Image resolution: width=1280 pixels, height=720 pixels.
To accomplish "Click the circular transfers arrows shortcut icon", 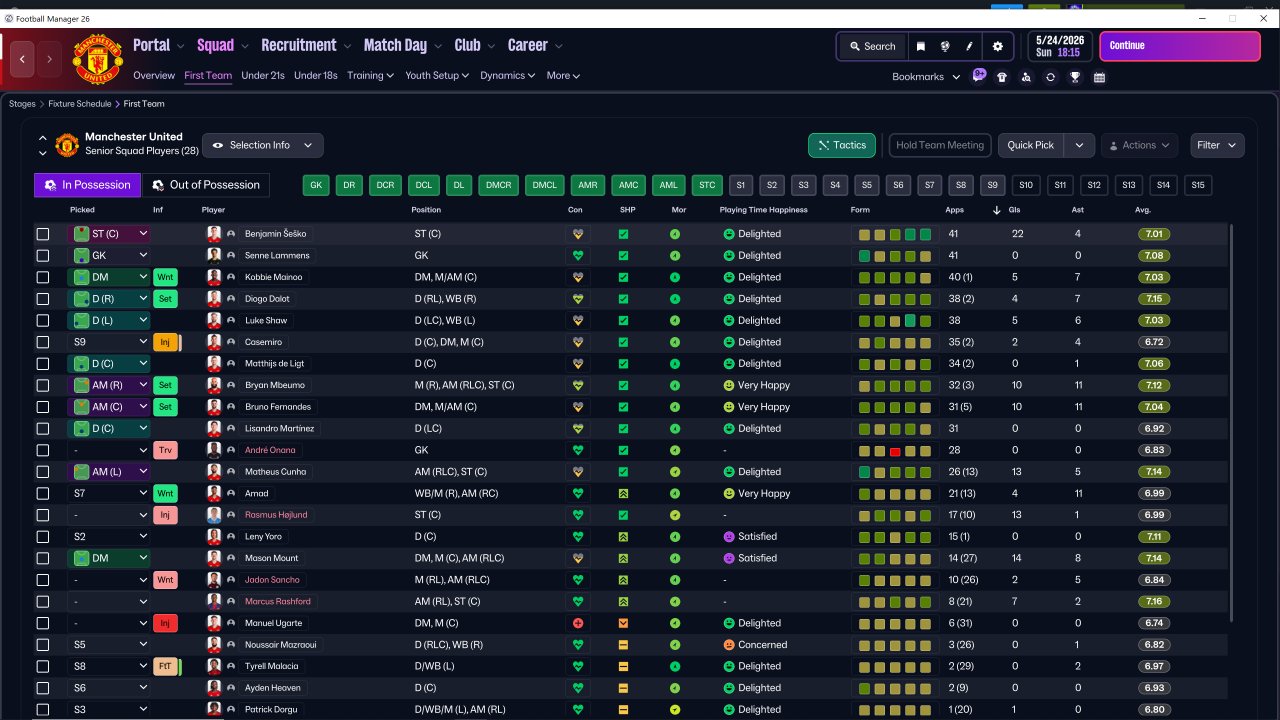I will [1050, 77].
